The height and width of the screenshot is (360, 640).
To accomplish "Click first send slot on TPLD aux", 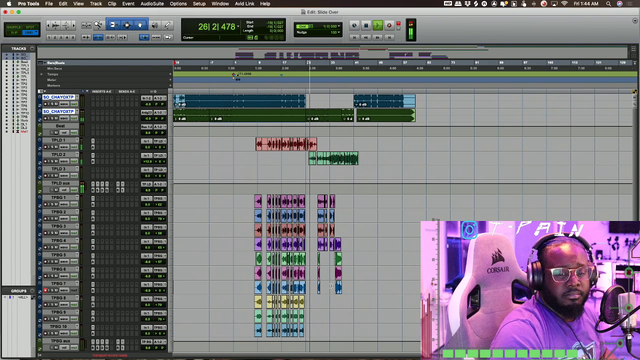I will pyautogui.click(x=118, y=184).
